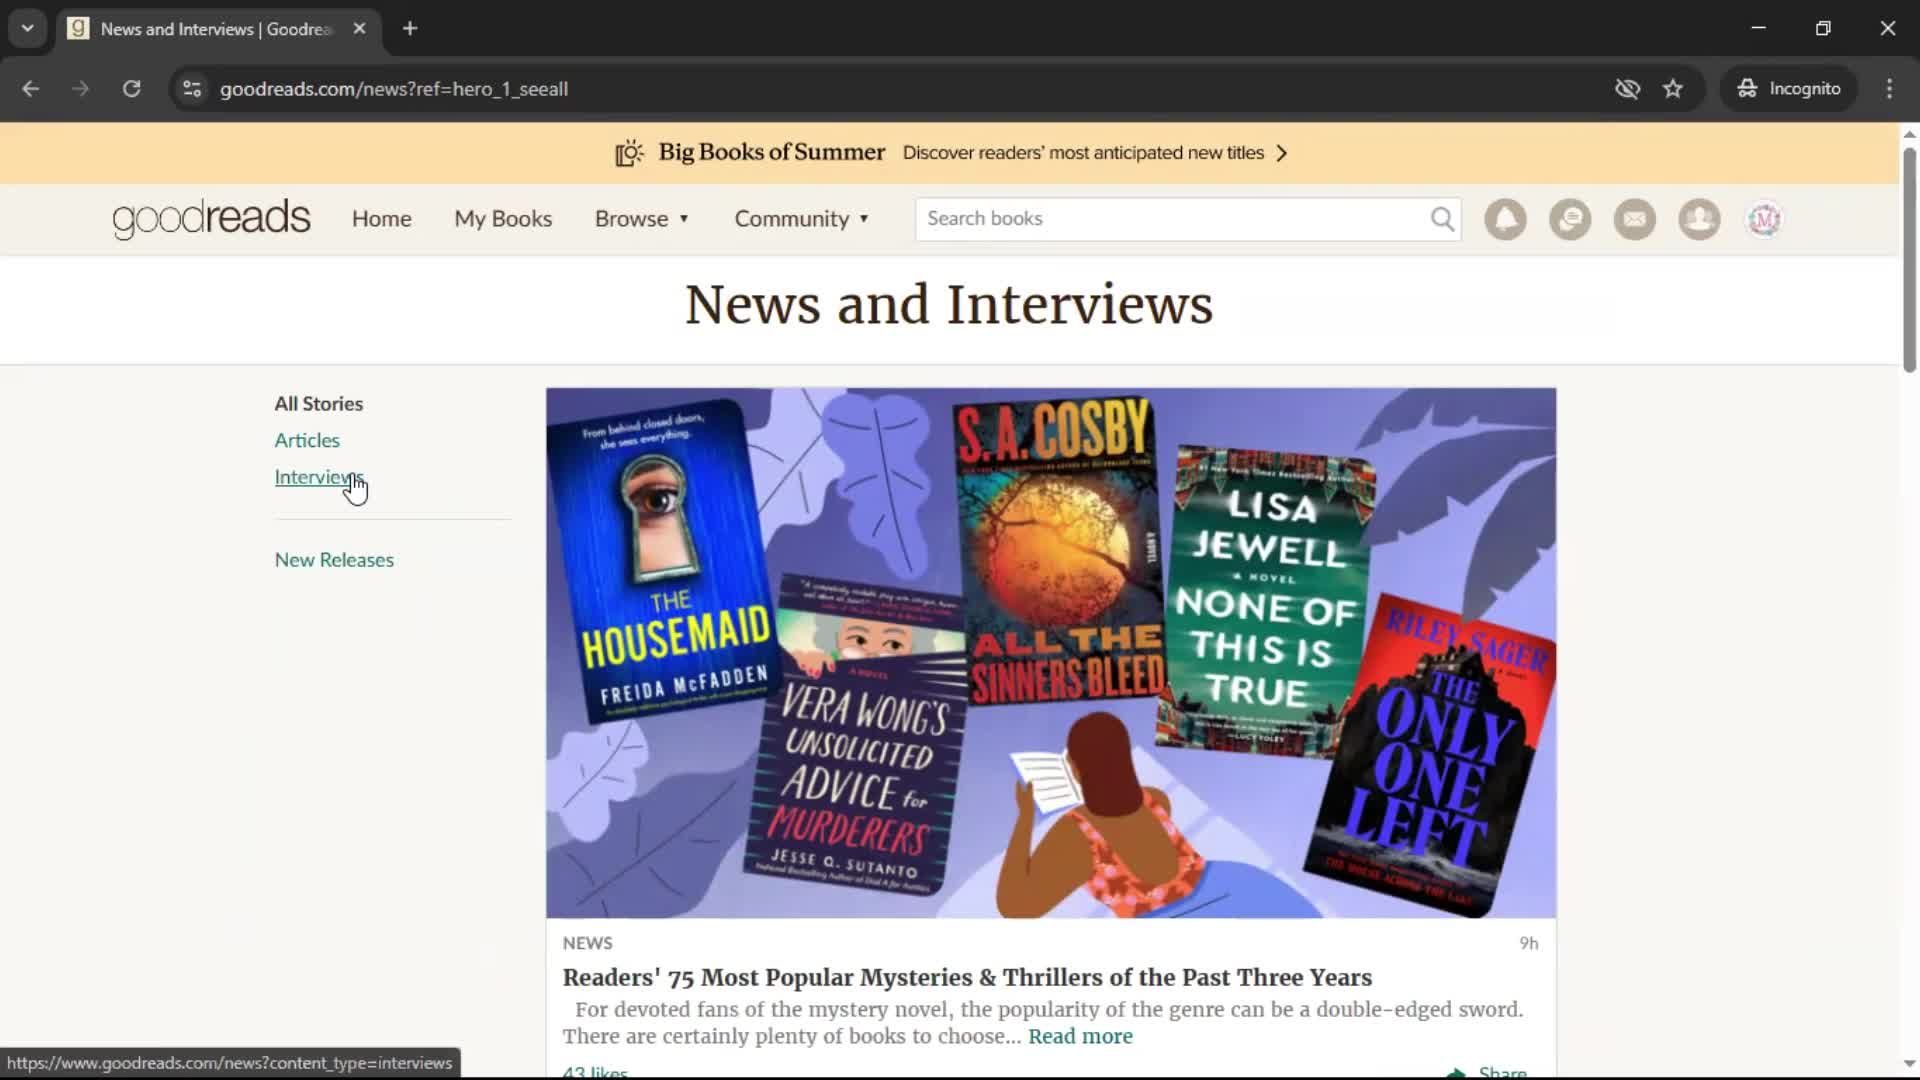Viewport: 1920px width, 1080px height.
Task: Open New Releases link
Action: 334,560
